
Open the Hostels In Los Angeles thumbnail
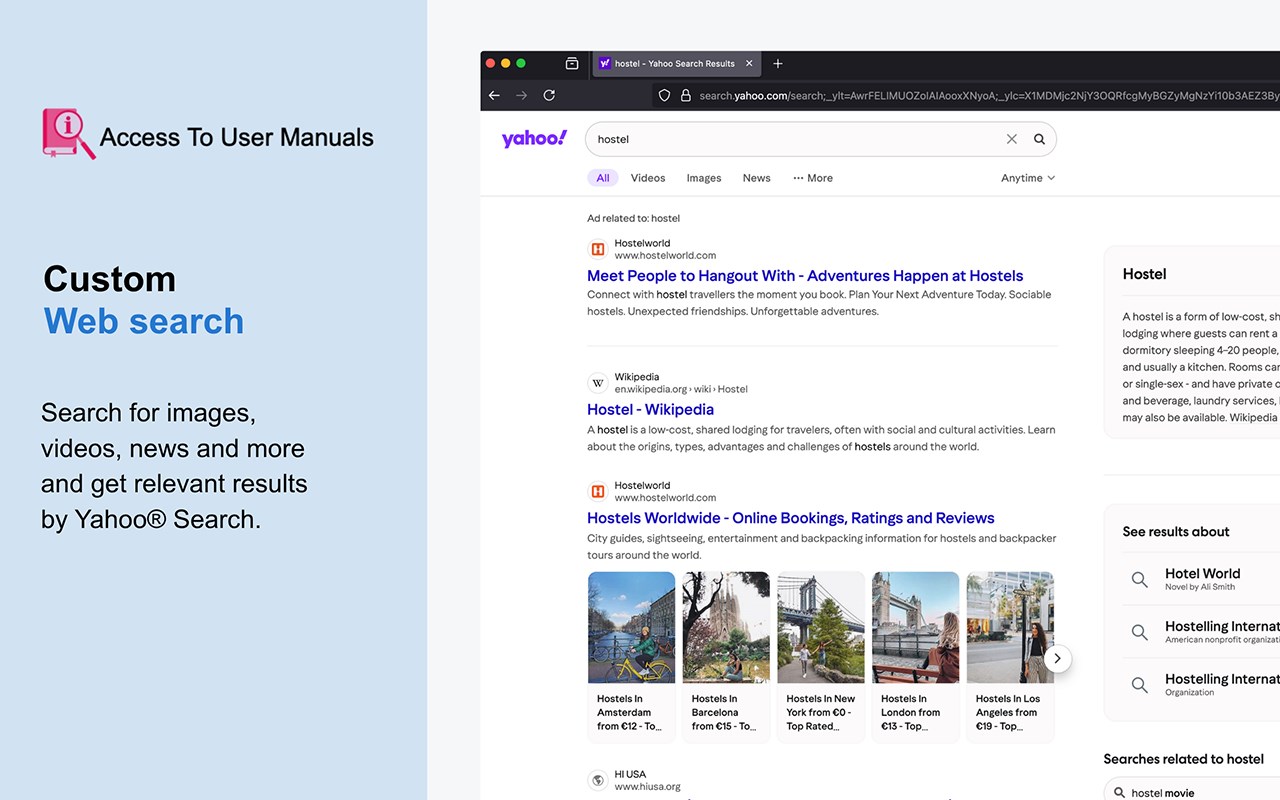click(1010, 627)
